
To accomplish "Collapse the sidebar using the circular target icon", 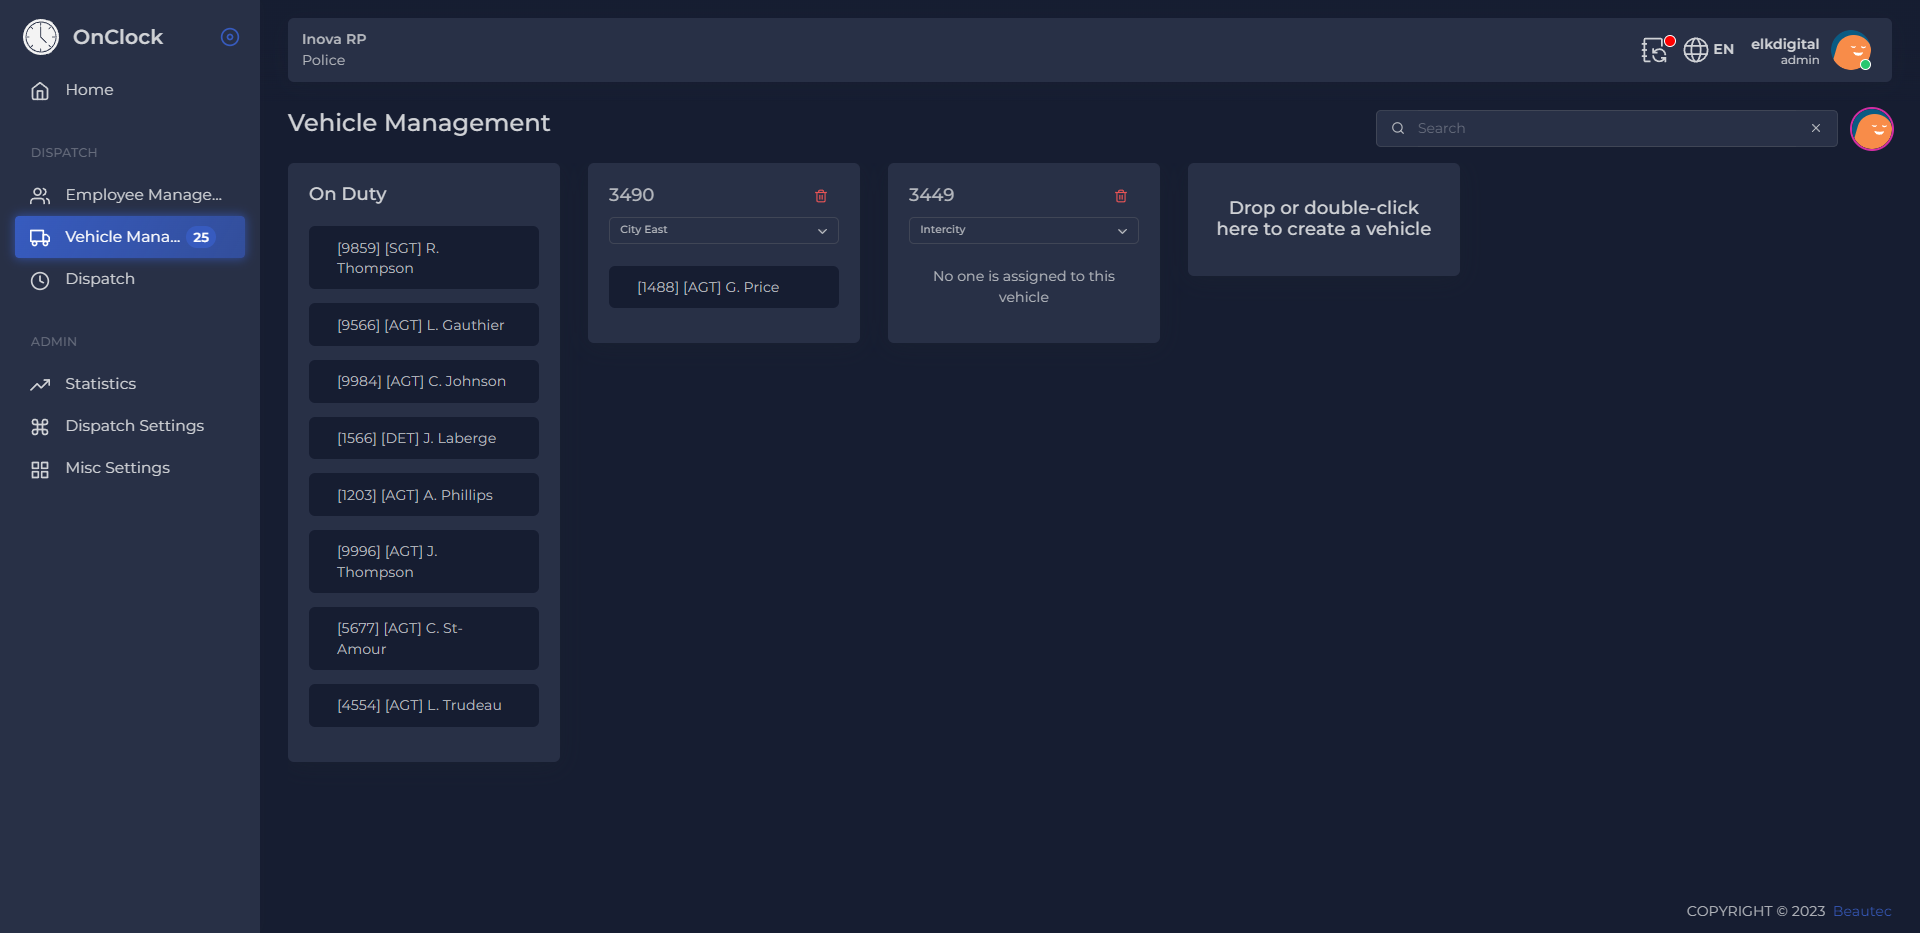I will 229,37.
